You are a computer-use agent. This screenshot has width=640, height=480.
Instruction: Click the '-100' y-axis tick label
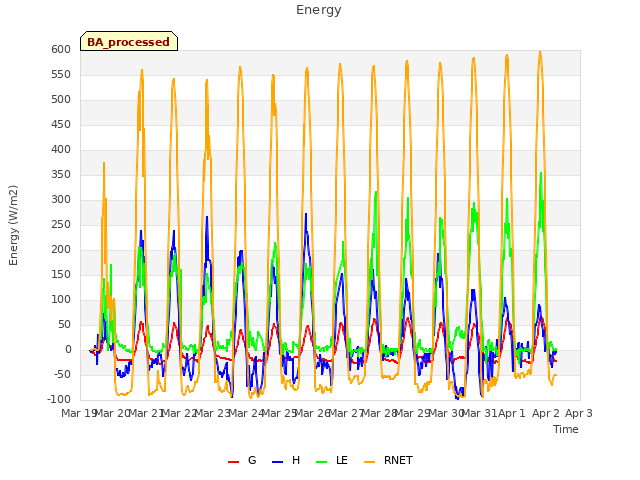coord(59,399)
